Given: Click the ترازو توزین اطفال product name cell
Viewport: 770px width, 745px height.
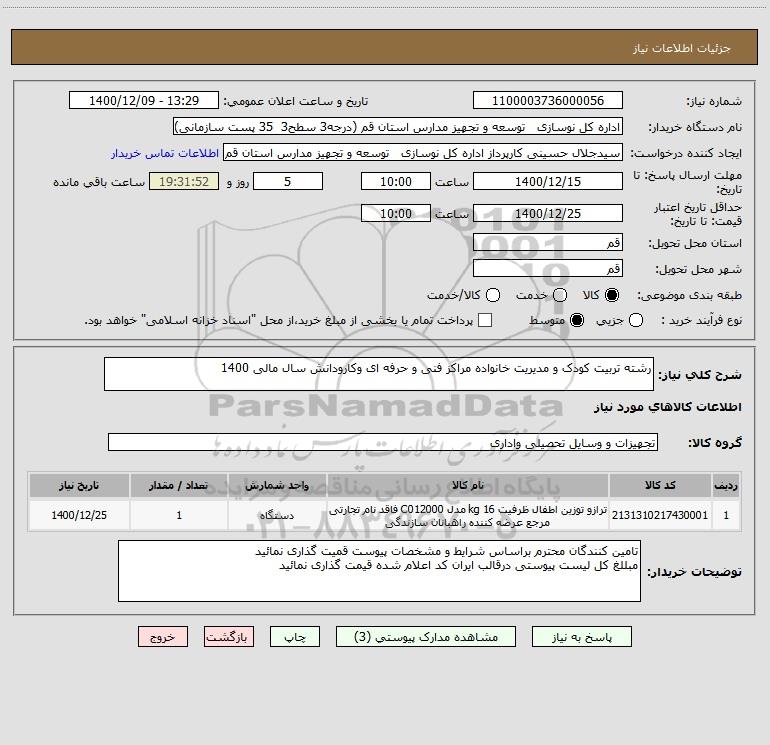Looking at the screenshot, I should (468, 515).
